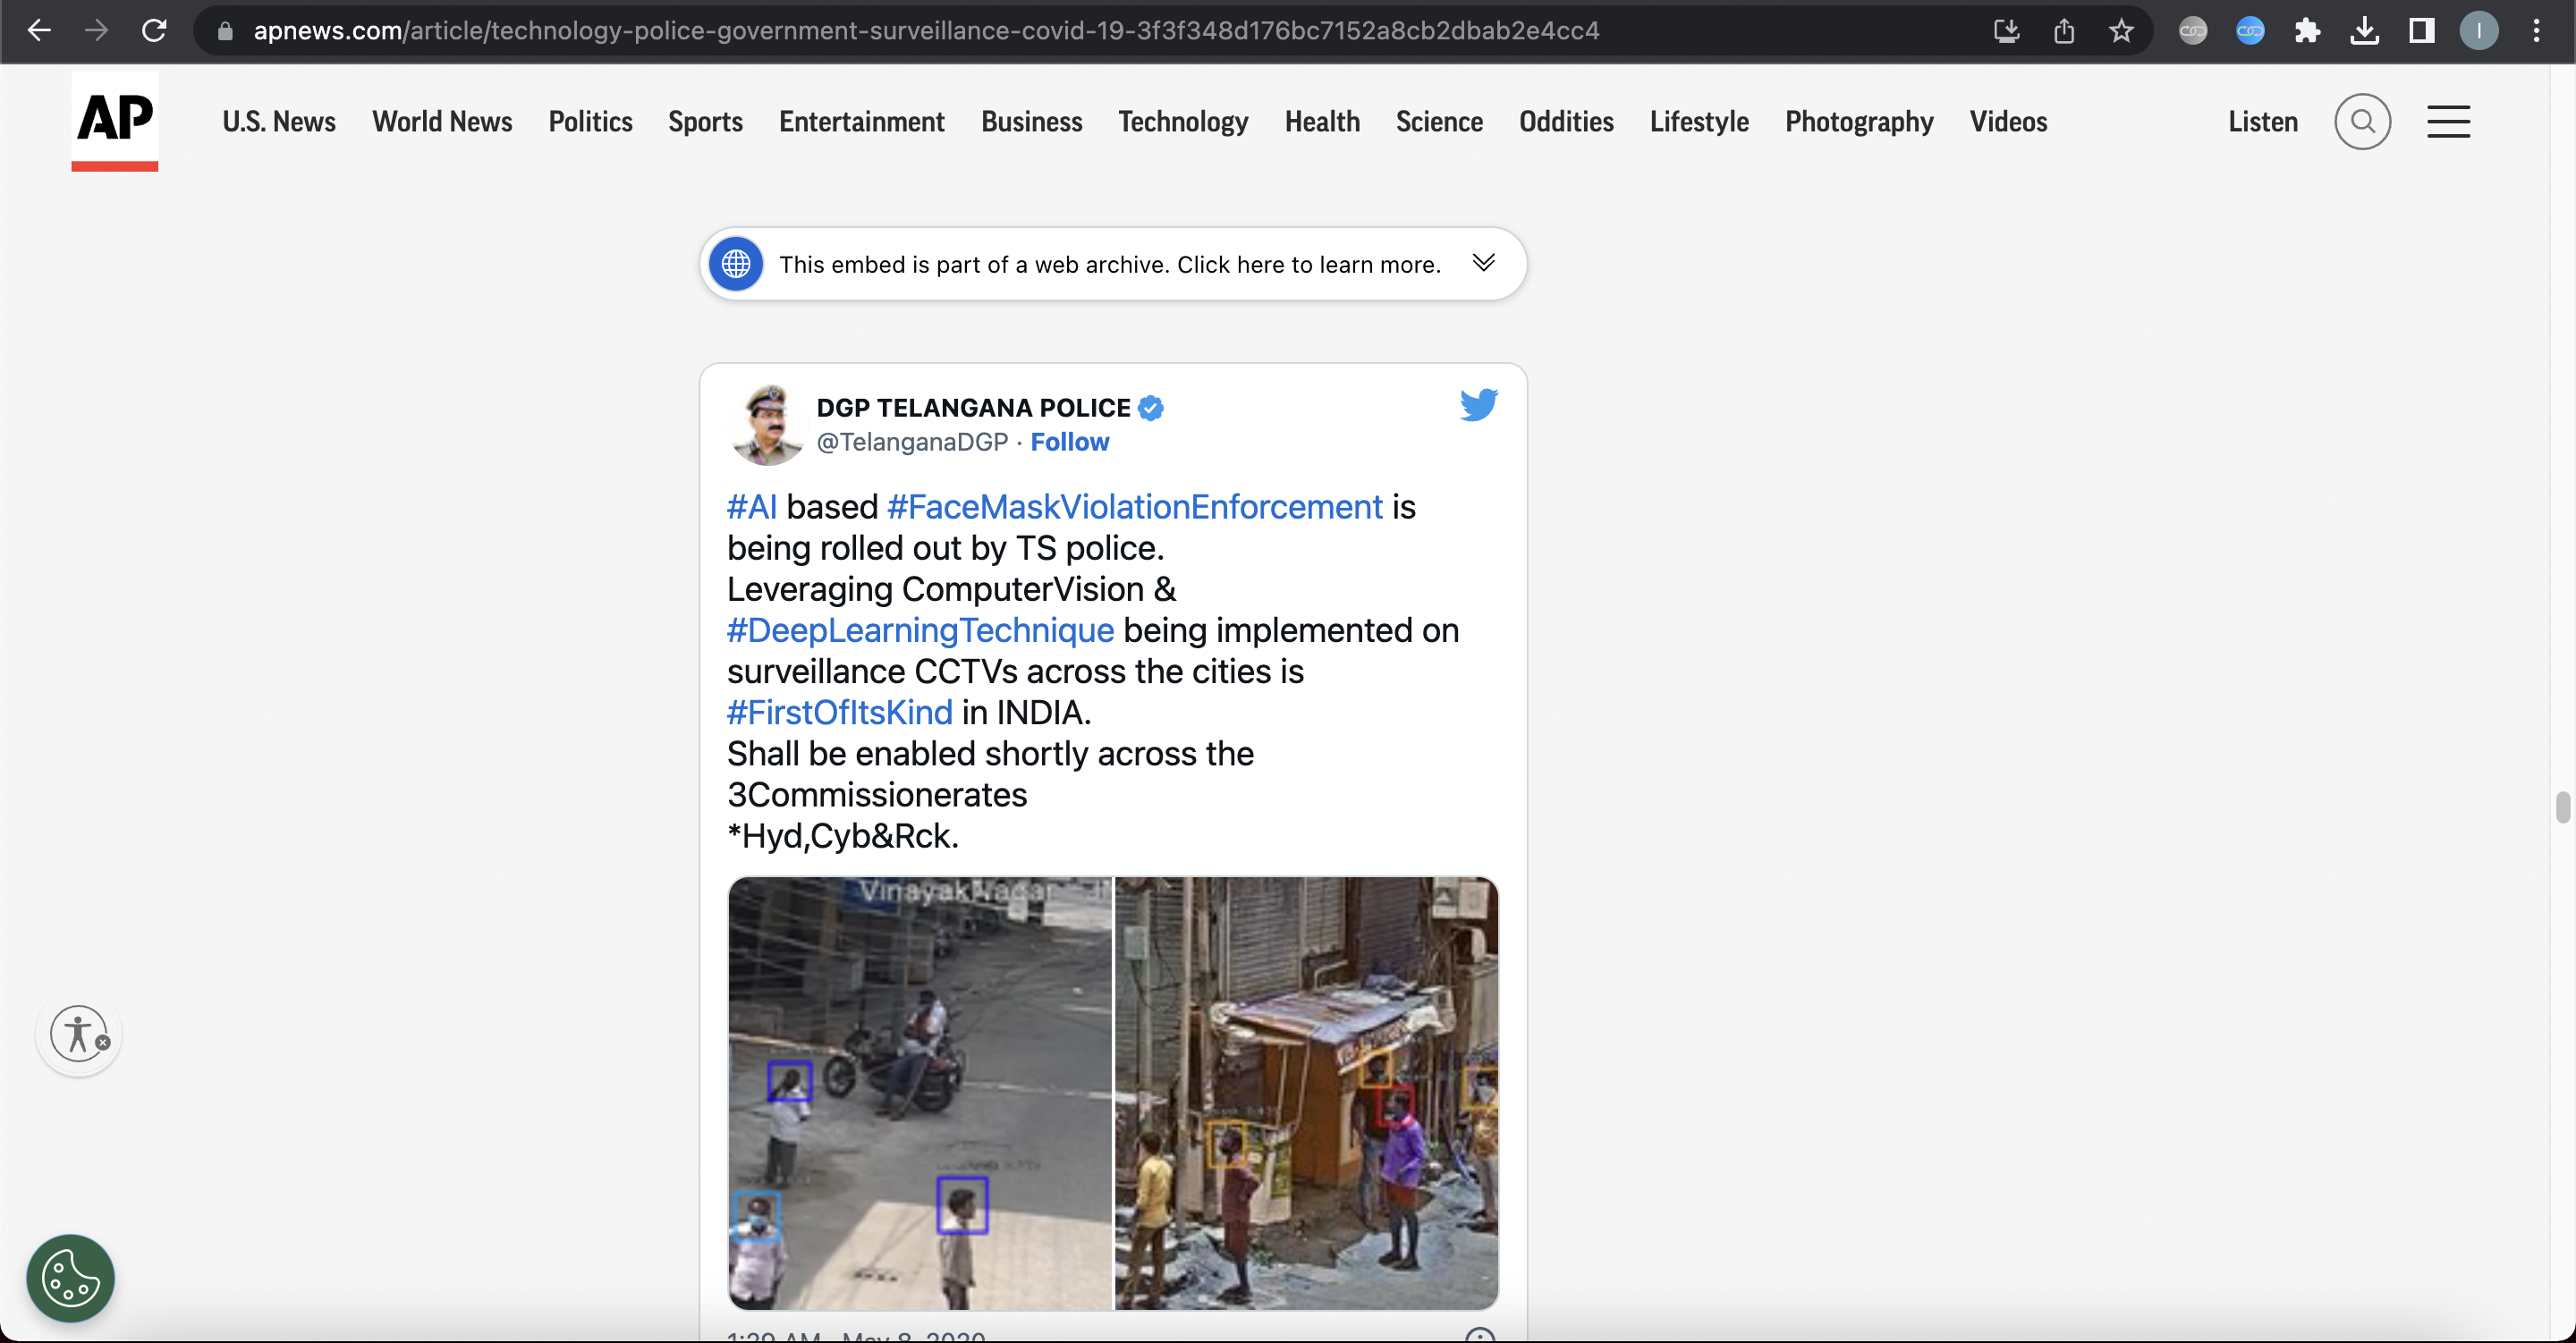Screen dimensions: 2576x1343
Task: Open the Health section
Action: 1322,122
